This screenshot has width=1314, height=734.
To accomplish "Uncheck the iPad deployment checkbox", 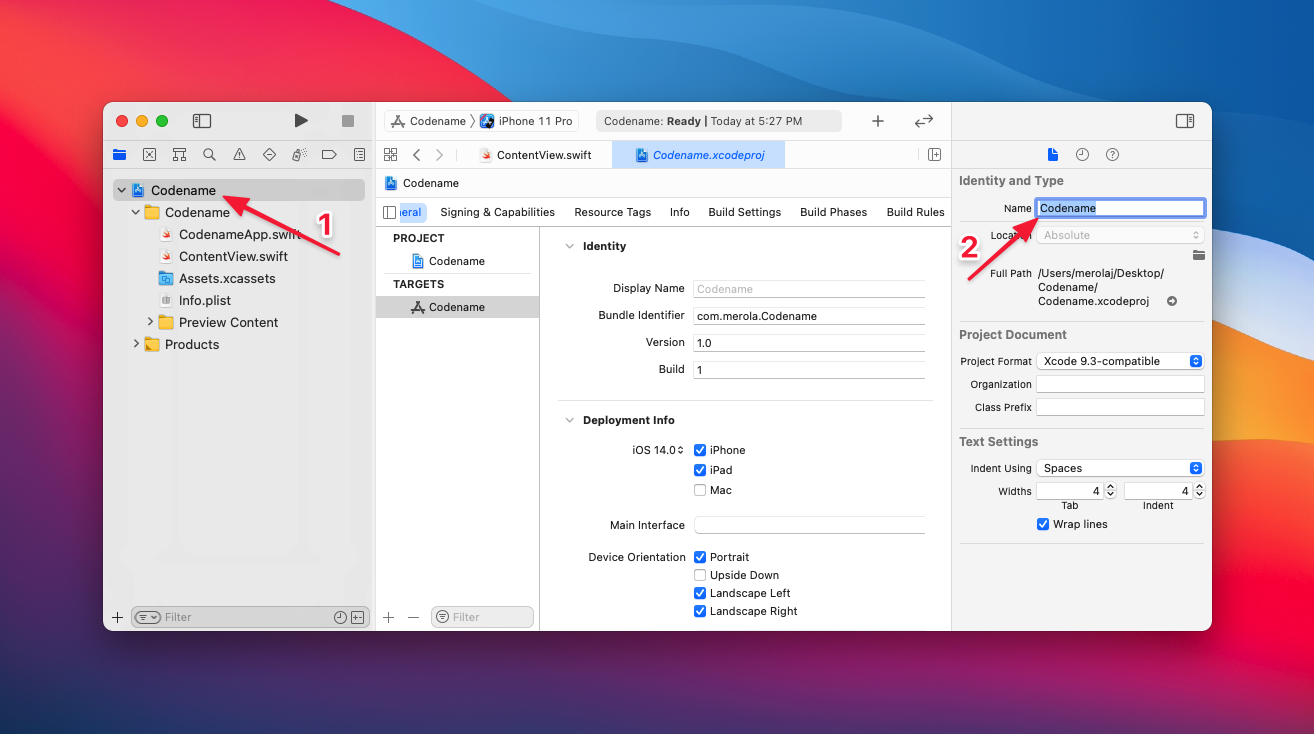I will (x=700, y=470).
